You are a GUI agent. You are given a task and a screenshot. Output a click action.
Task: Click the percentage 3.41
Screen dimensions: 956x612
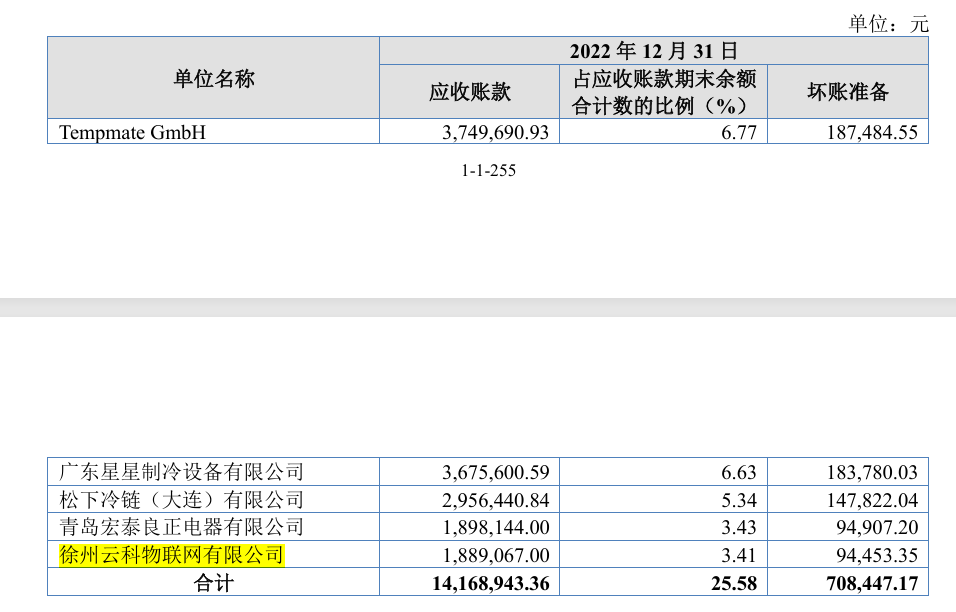point(738,555)
